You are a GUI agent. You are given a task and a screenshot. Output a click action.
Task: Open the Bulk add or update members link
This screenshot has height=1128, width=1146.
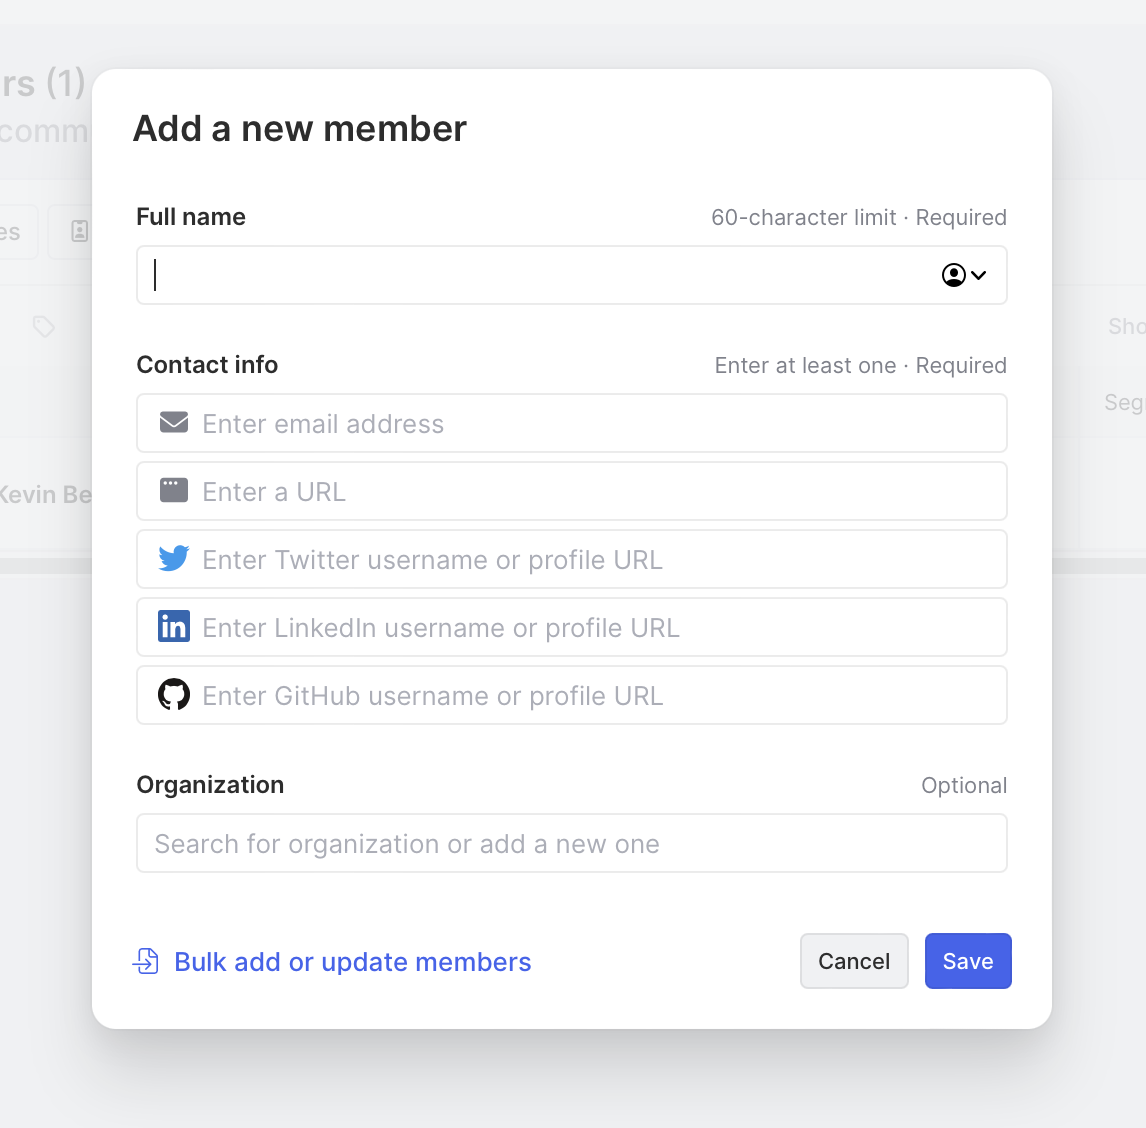point(352,962)
